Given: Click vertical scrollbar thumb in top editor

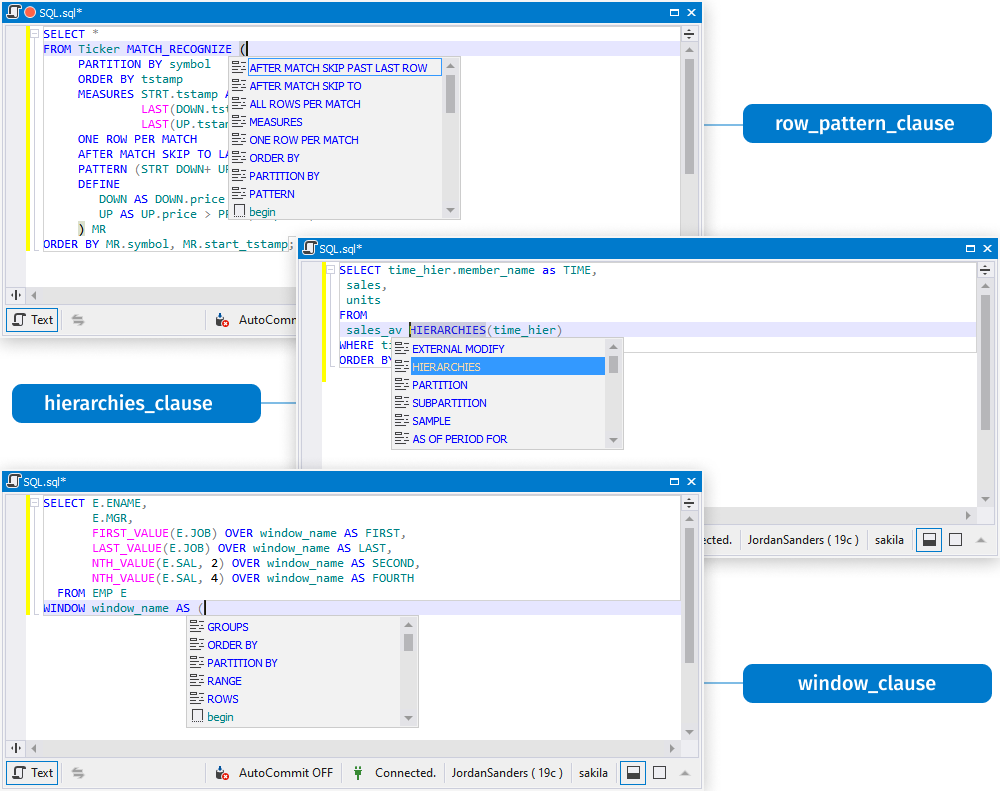Looking at the screenshot, I should point(689,117).
